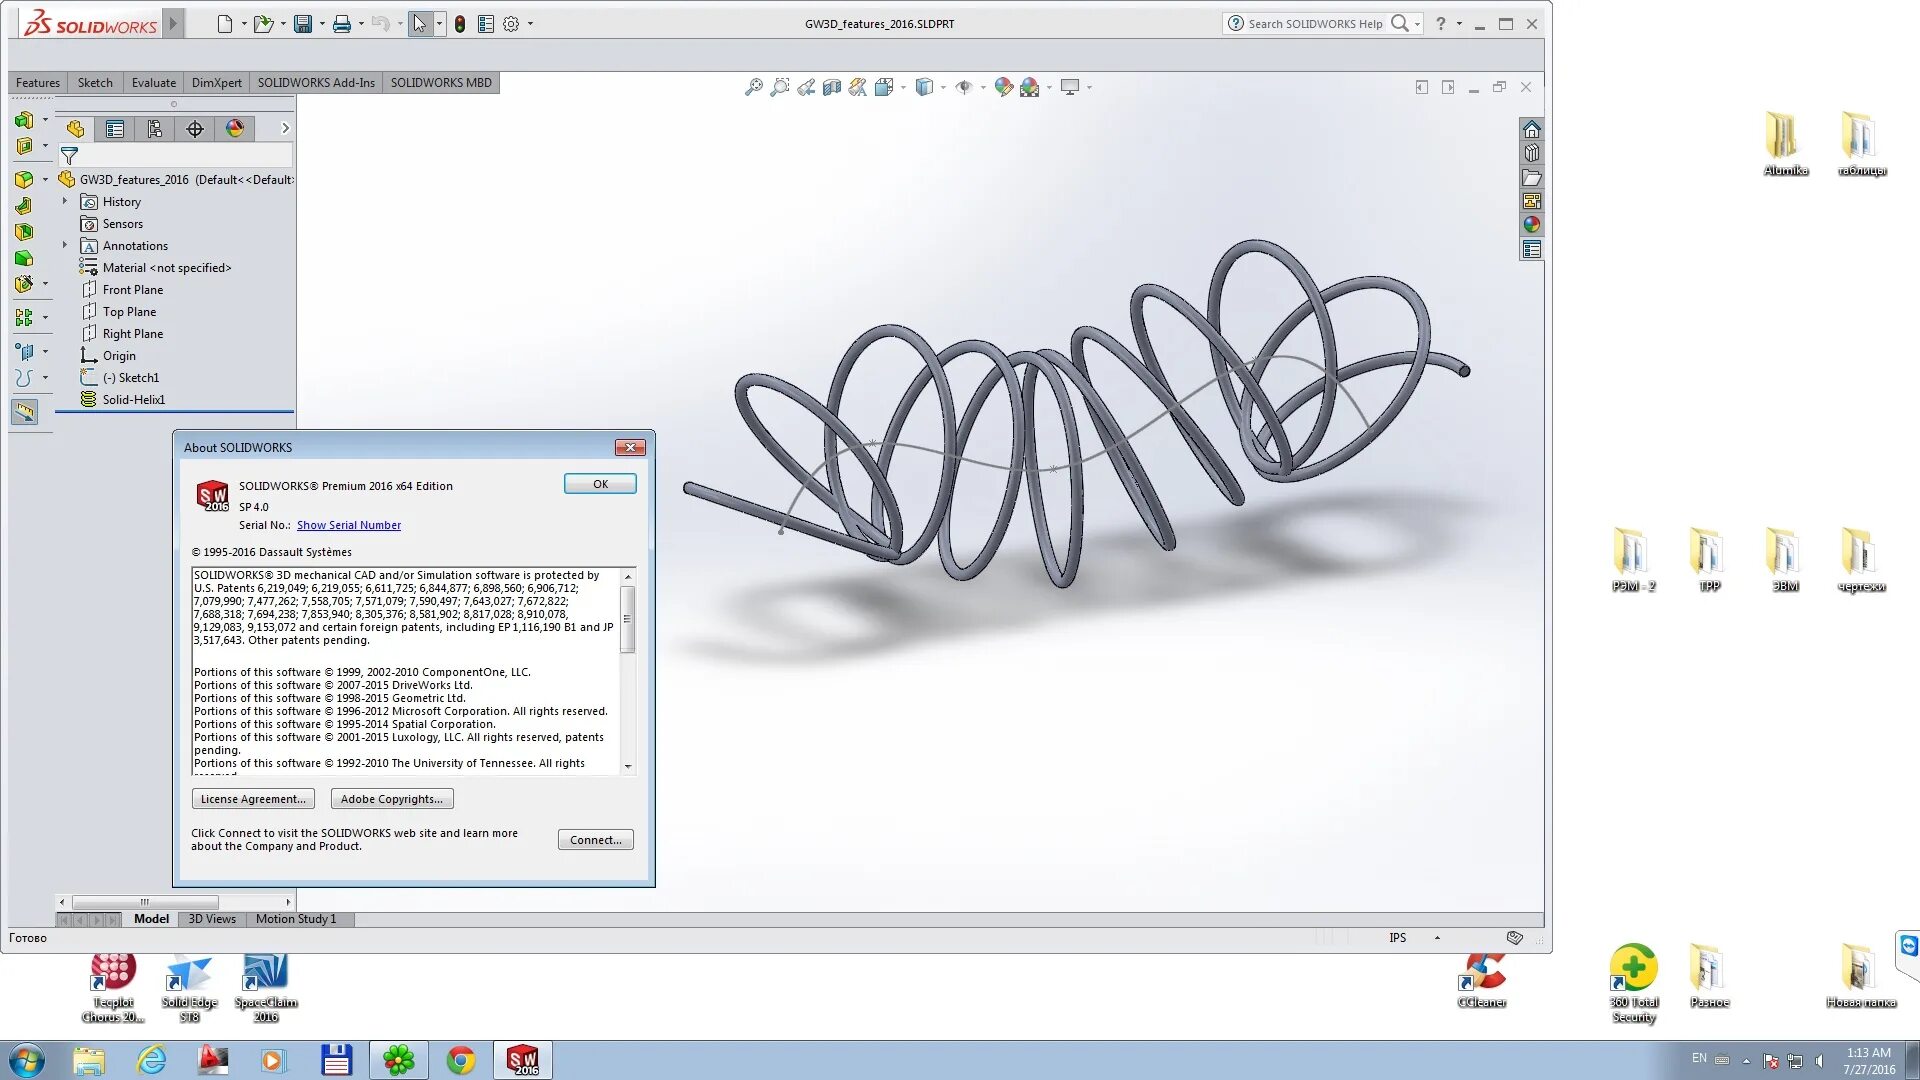1920x1080 pixels.
Task: Click the FeatureManager filter funnel
Action: tap(70, 156)
